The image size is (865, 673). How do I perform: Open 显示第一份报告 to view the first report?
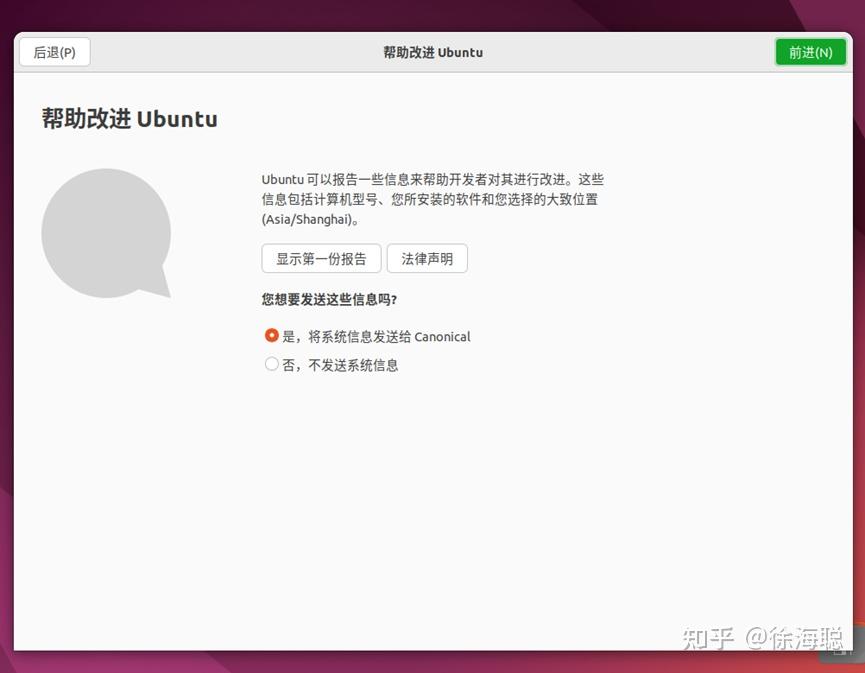click(x=320, y=258)
